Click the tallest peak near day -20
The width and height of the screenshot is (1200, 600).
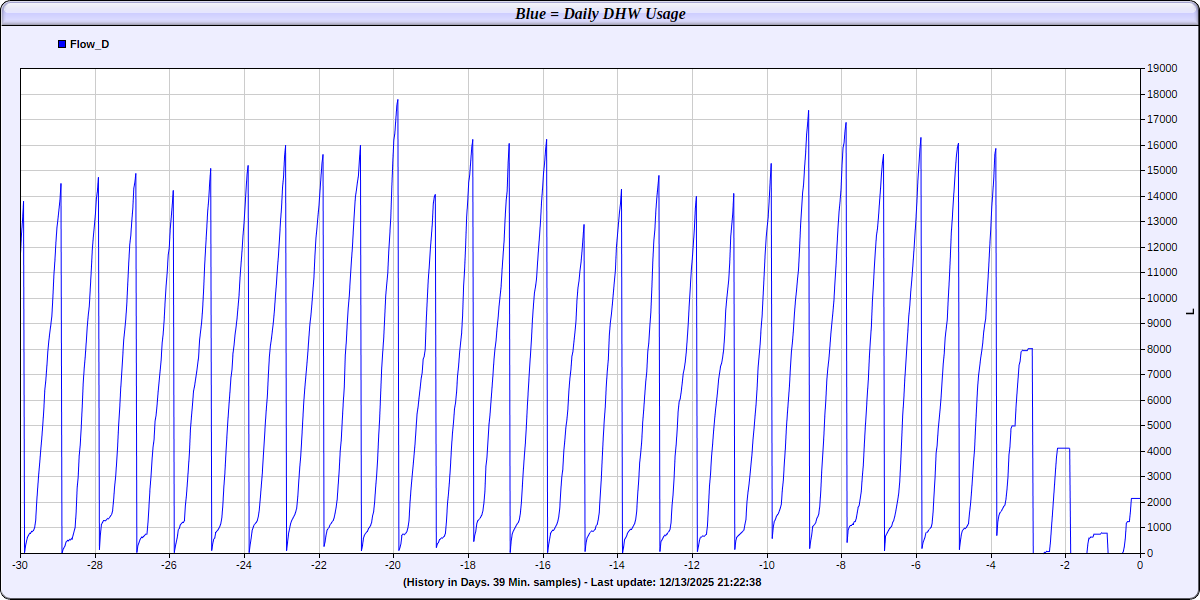397,100
